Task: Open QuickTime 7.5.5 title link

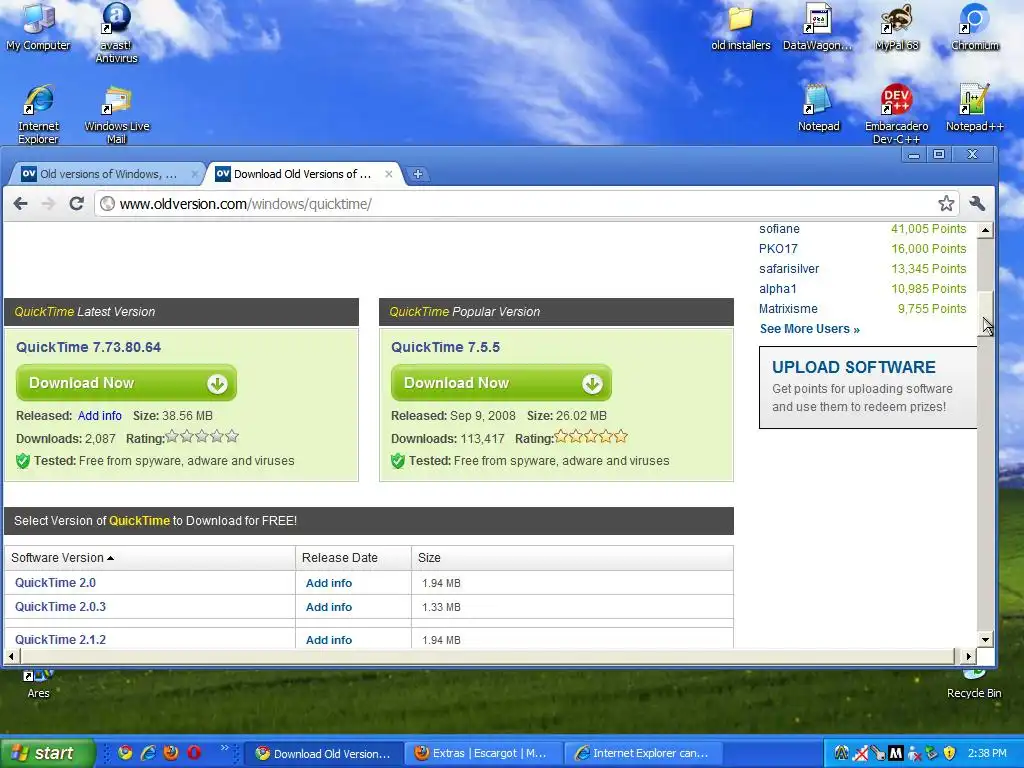Action: click(445, 347)
